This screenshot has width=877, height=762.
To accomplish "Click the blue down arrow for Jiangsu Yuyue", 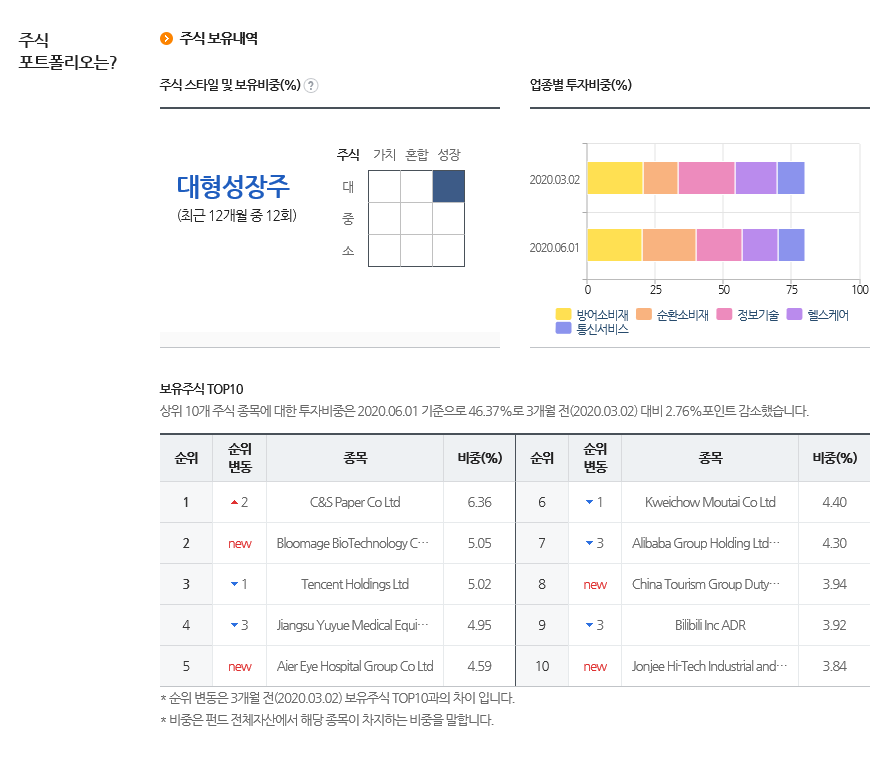I will click(x=234, y=625).
